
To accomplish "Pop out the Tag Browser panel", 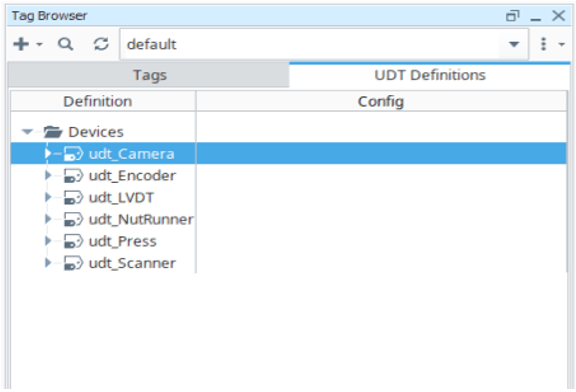I will coord(512,16).
